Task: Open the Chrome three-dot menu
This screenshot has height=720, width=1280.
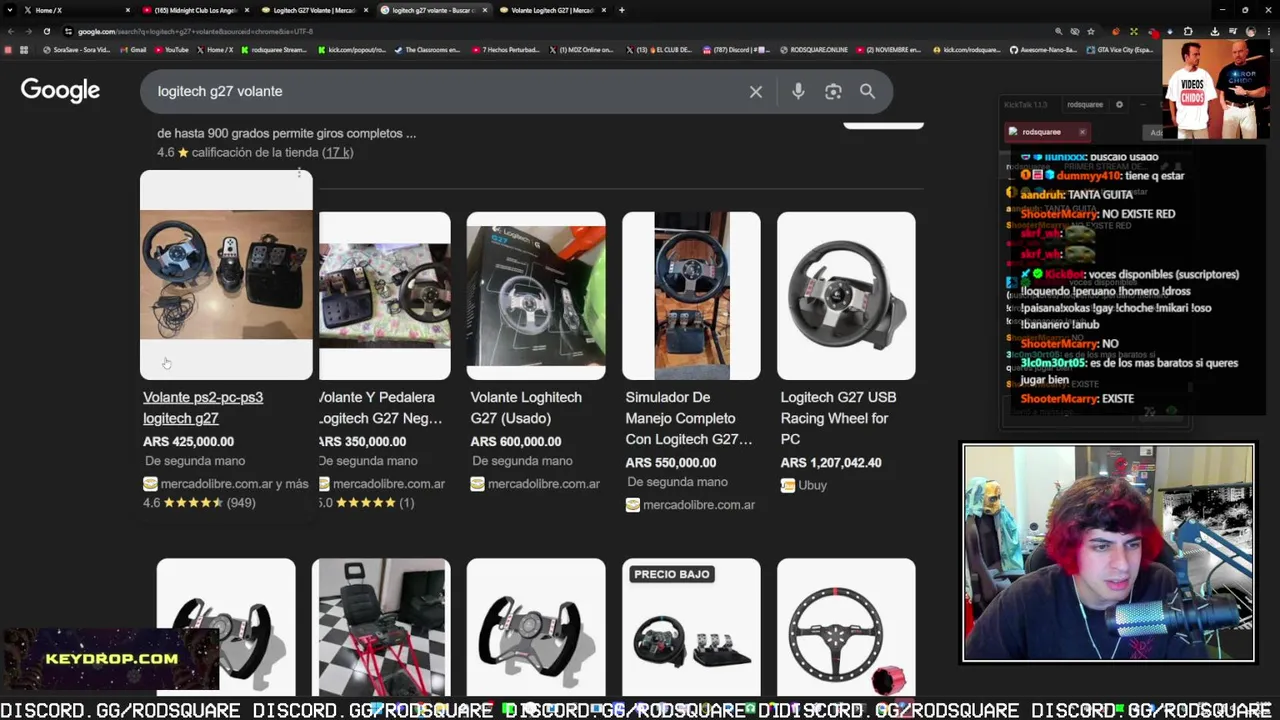Action: 1269,31
